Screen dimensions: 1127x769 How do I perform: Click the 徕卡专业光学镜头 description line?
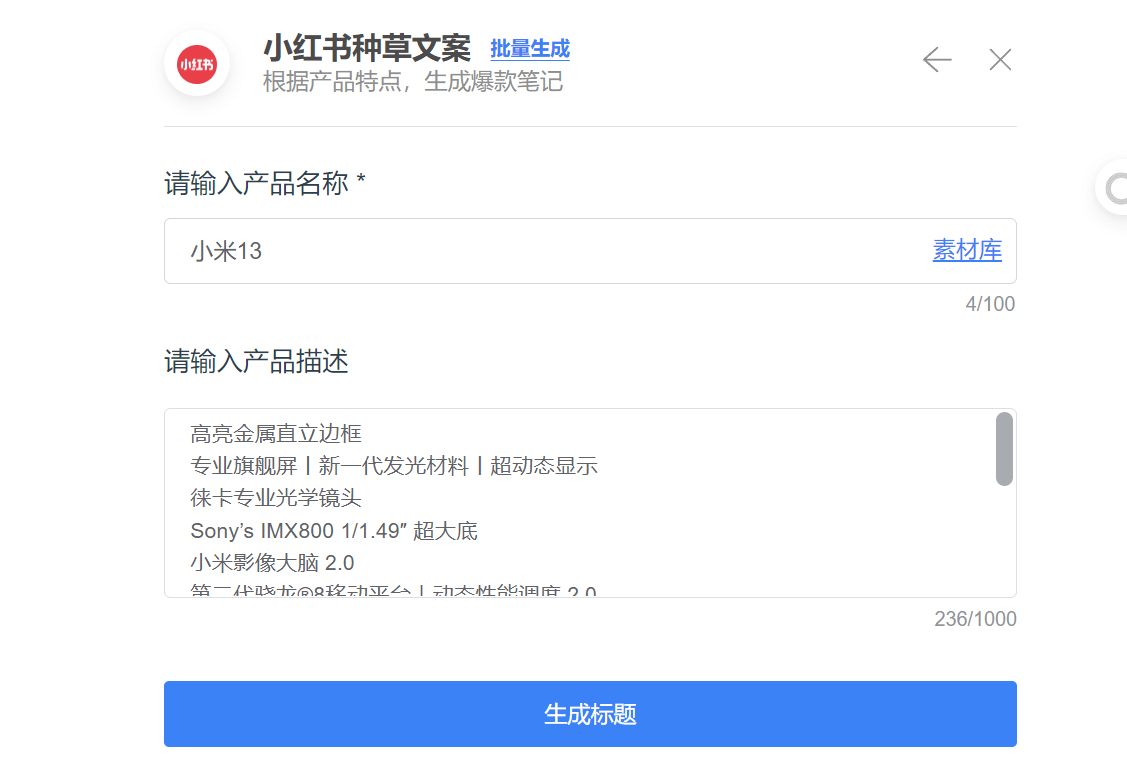point(276,497)
